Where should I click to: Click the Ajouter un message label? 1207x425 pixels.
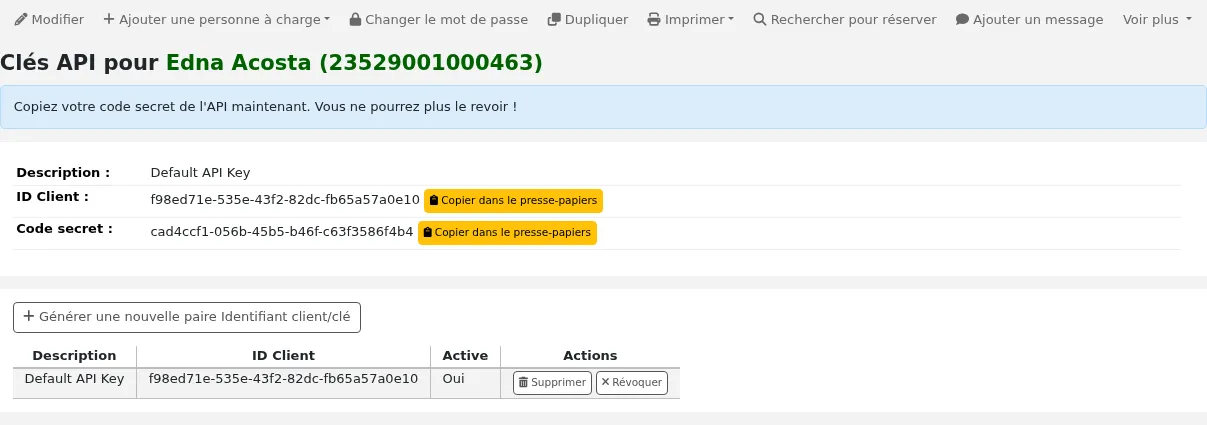(x=1038, y=19)
